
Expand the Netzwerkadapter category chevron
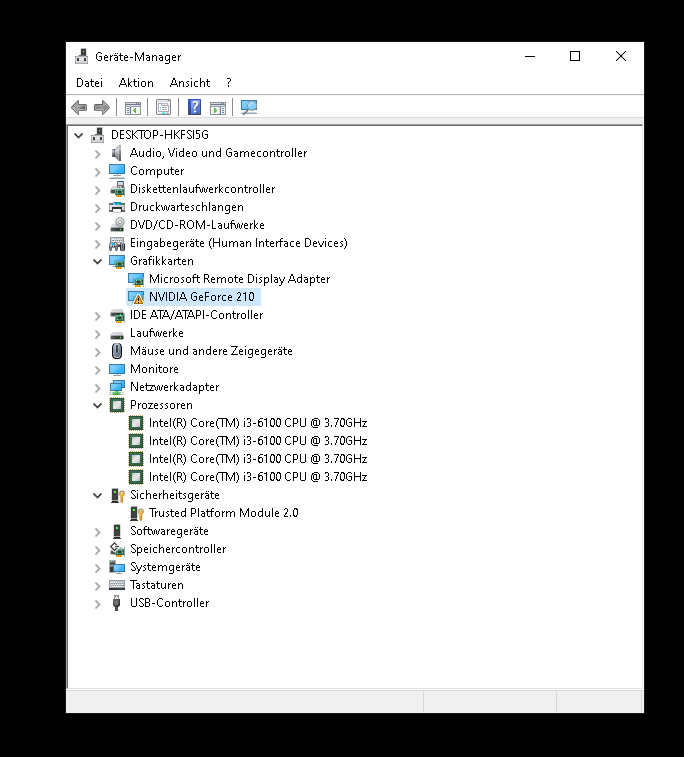pyautogui.click(x=98, y=388)
